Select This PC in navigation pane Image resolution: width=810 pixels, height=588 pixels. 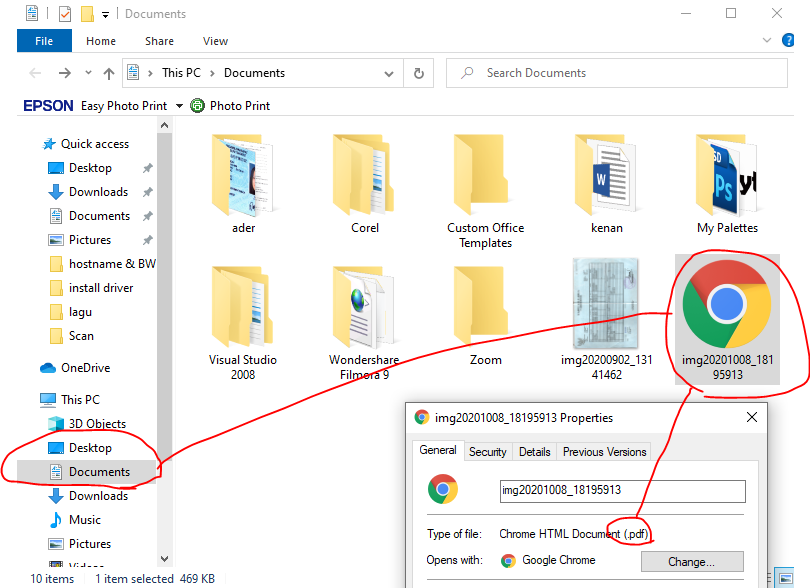point(80,399)
